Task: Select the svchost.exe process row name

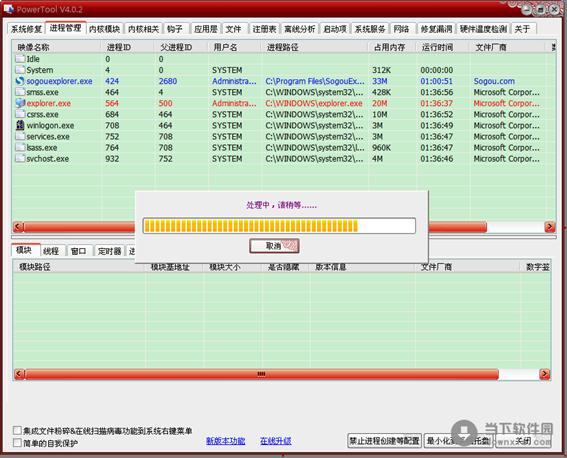Action: (48, 158)
